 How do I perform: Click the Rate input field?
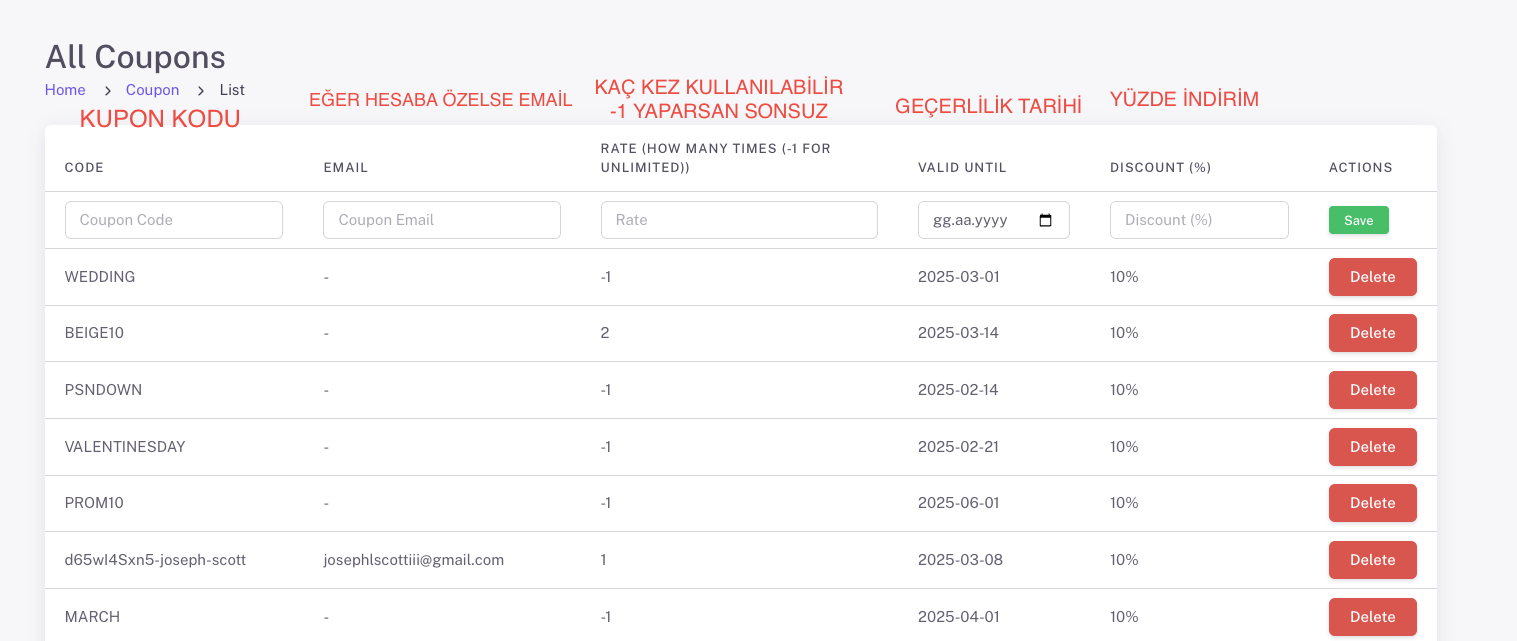tap(739, 219)
